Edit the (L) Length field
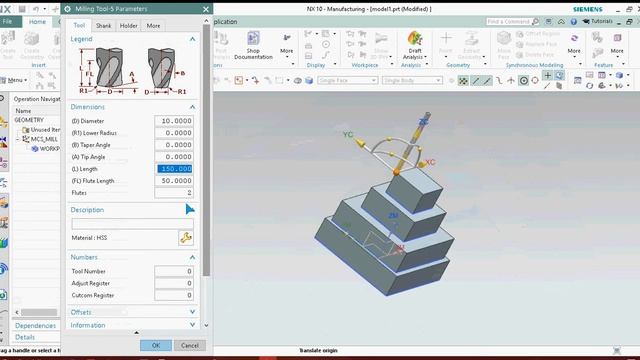Screen dimensions: 640x360 [174, 169]
